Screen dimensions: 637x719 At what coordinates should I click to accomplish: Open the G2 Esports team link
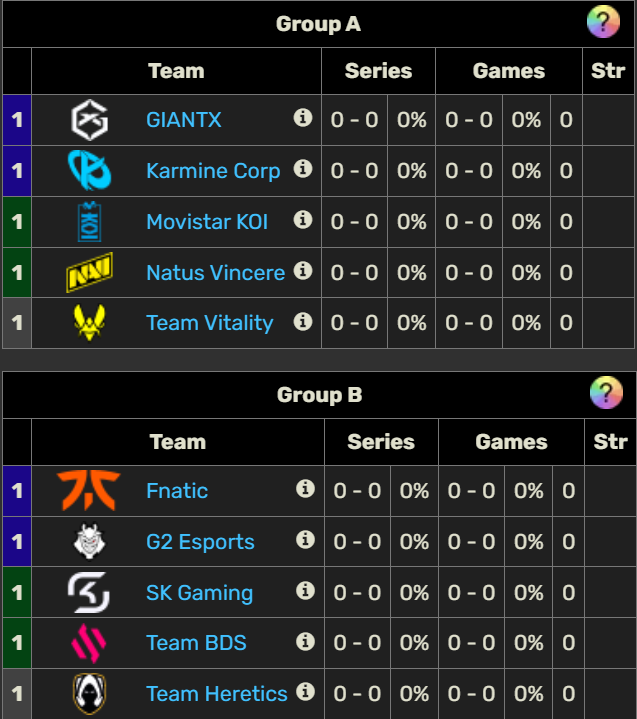[200, 542]
